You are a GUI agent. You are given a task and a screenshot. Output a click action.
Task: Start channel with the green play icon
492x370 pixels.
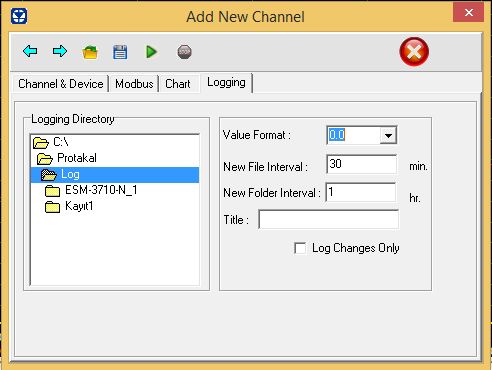coord(151,52)
